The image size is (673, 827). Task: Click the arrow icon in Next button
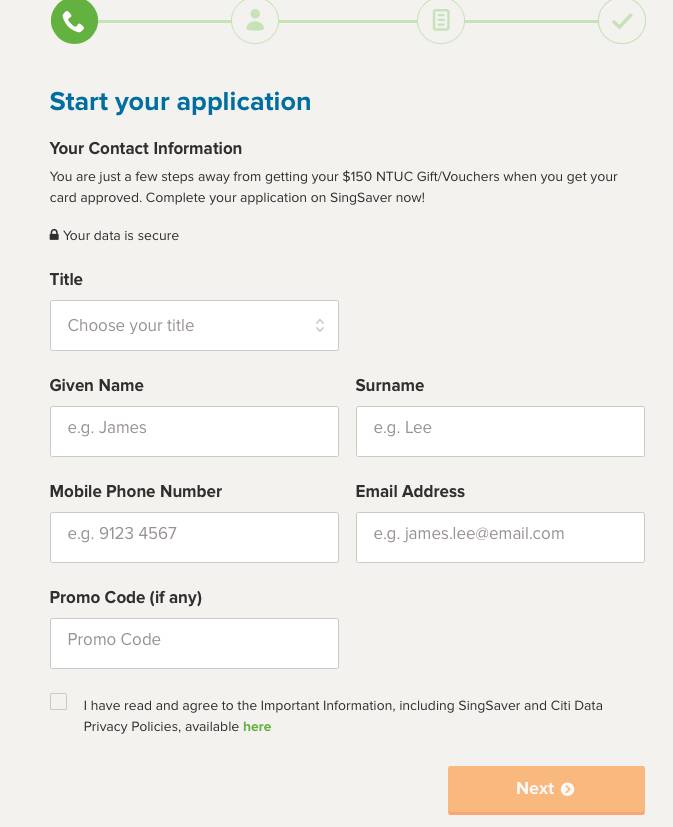click(568, 789)
